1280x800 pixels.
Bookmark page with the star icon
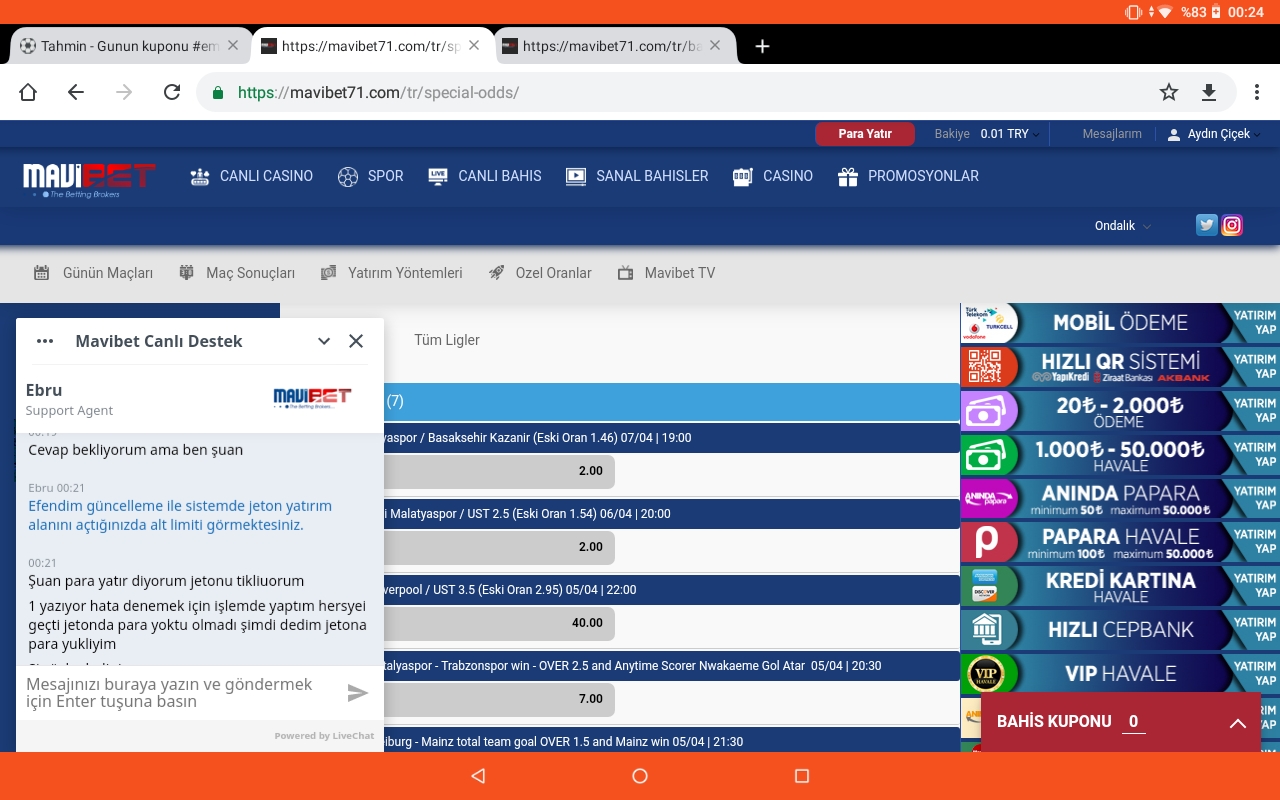[x=1169, y=92]
